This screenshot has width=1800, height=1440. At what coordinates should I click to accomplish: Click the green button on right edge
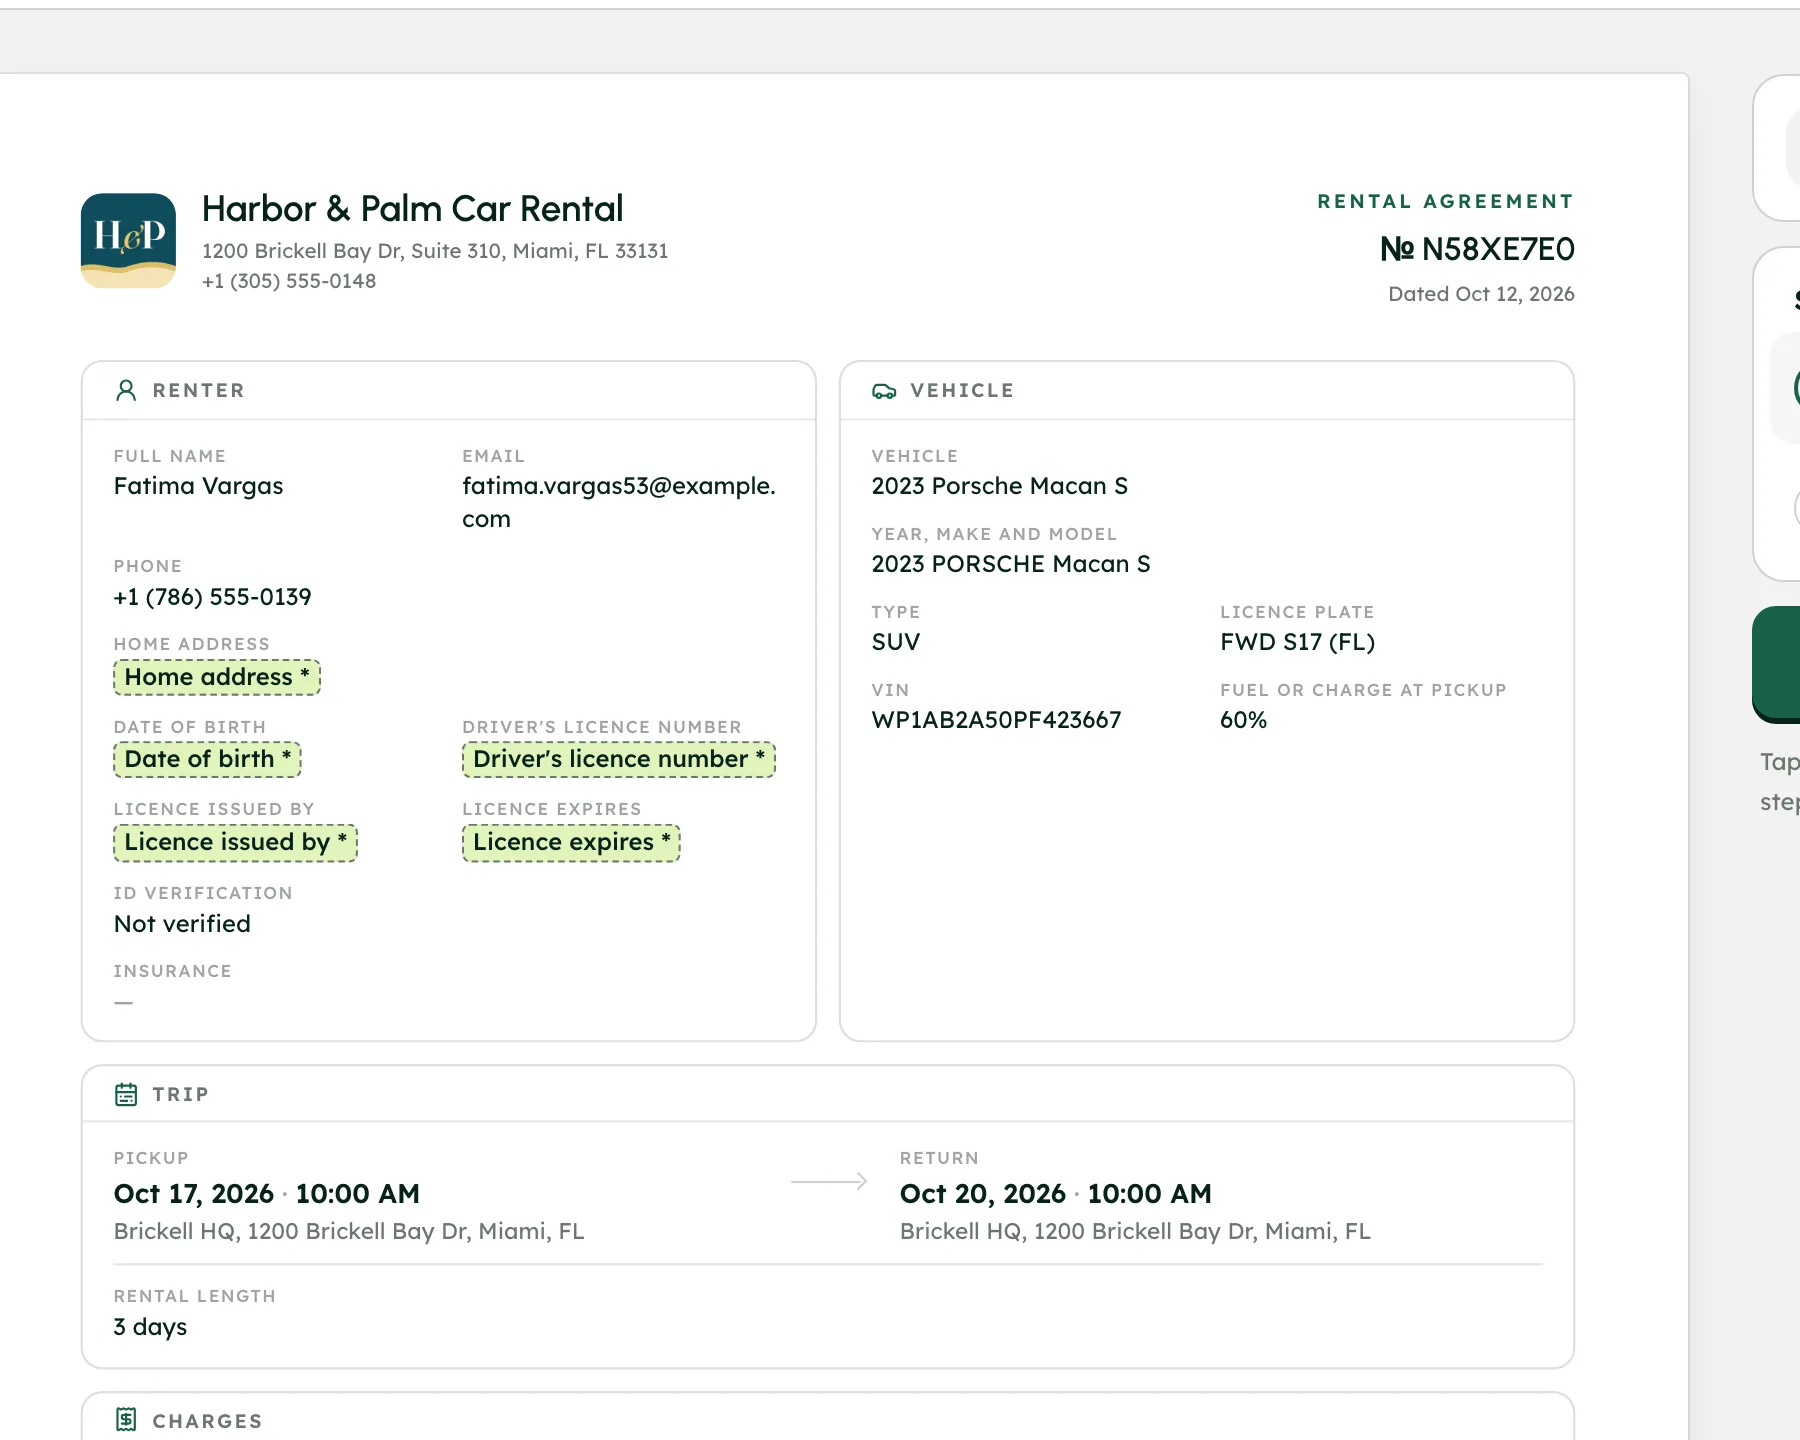[1777, 664]
